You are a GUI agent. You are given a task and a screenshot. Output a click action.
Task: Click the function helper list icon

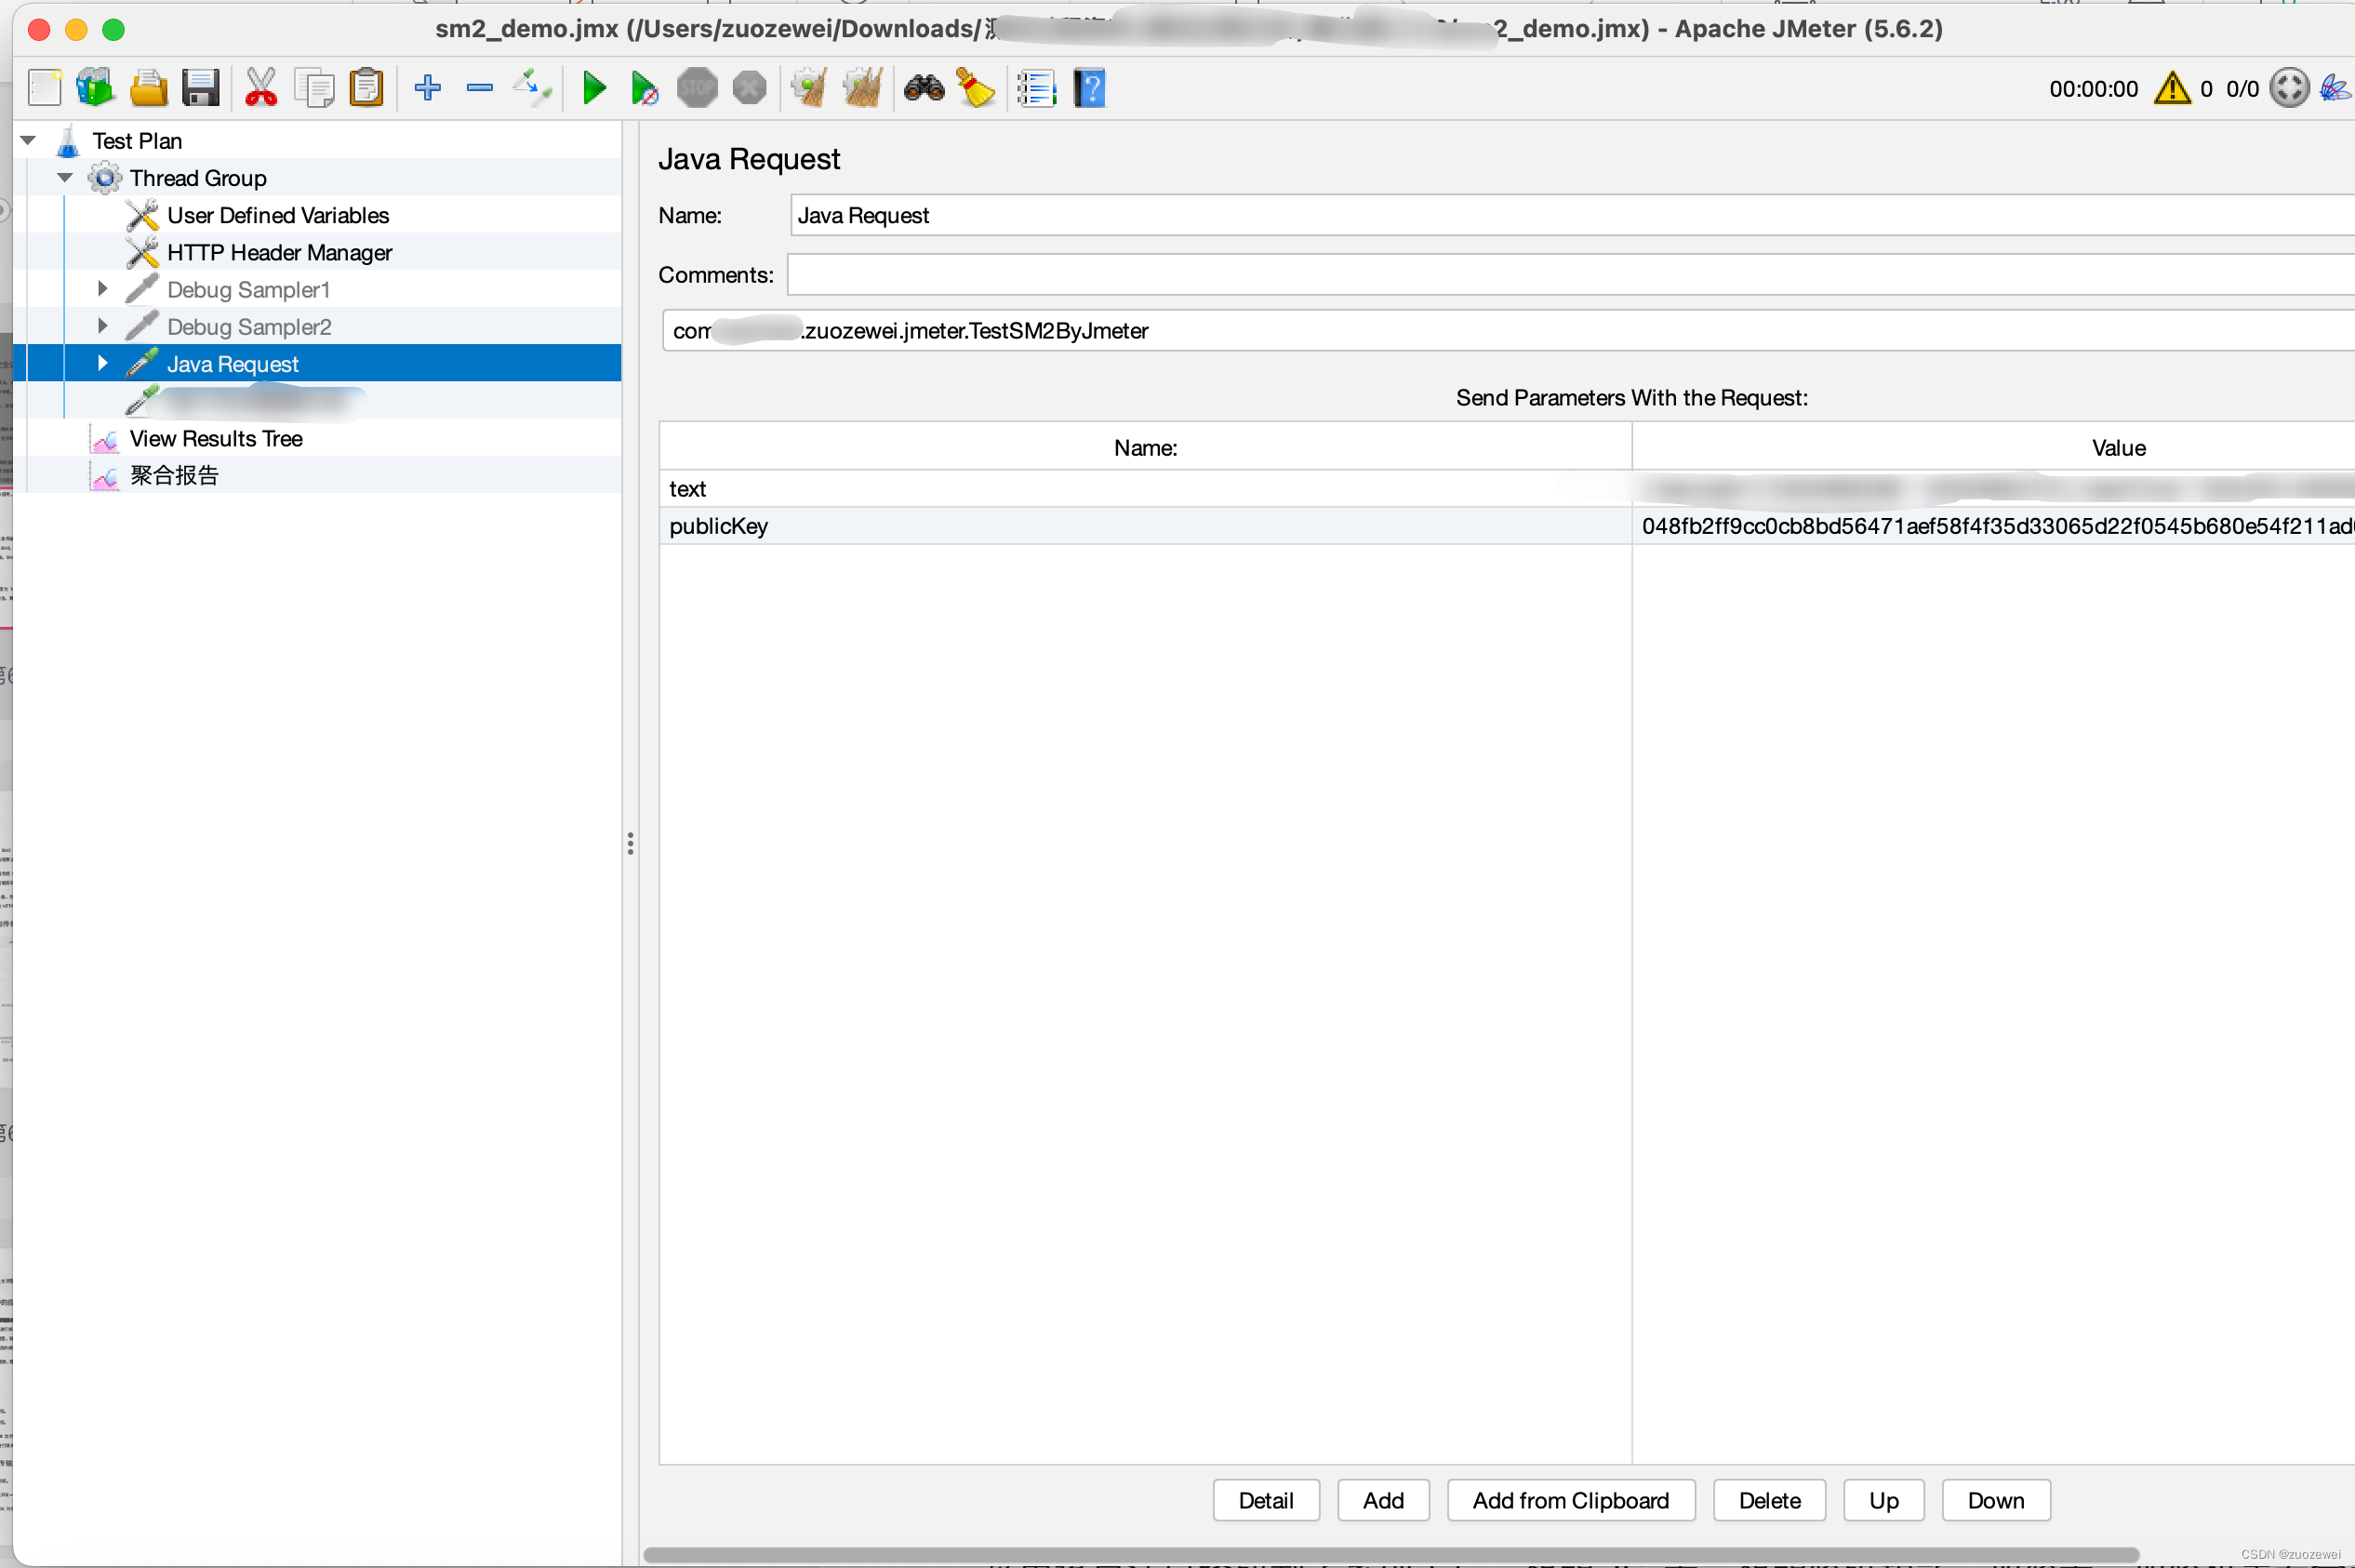pos(1036,88)
